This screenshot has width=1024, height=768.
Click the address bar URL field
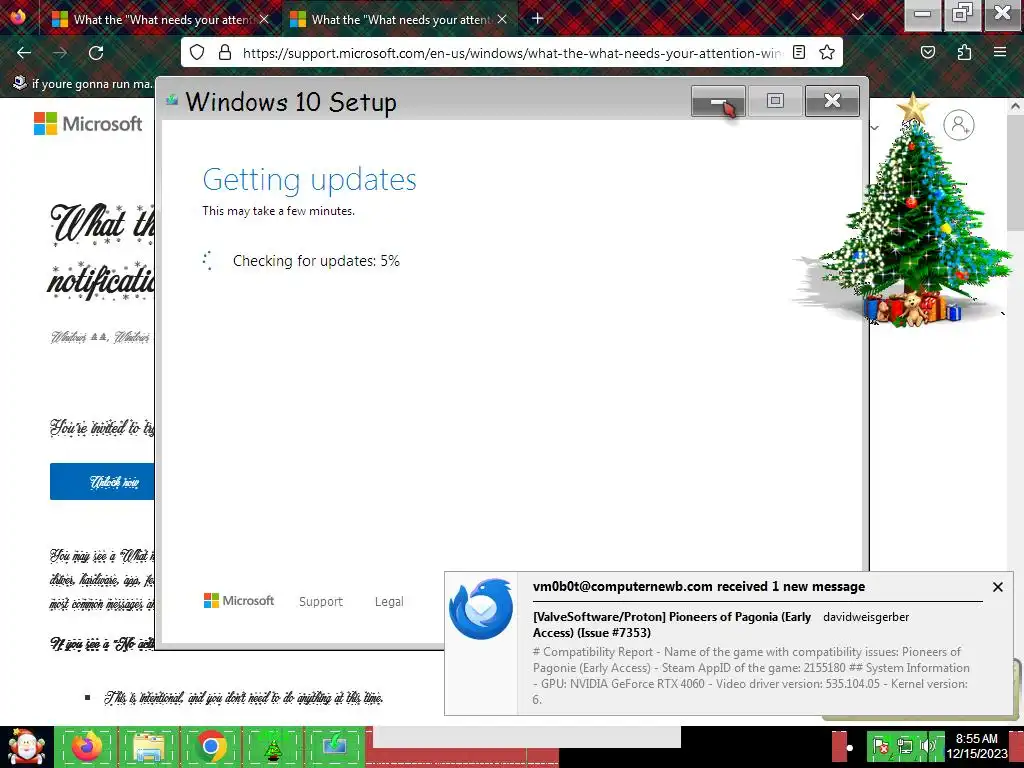511,53
